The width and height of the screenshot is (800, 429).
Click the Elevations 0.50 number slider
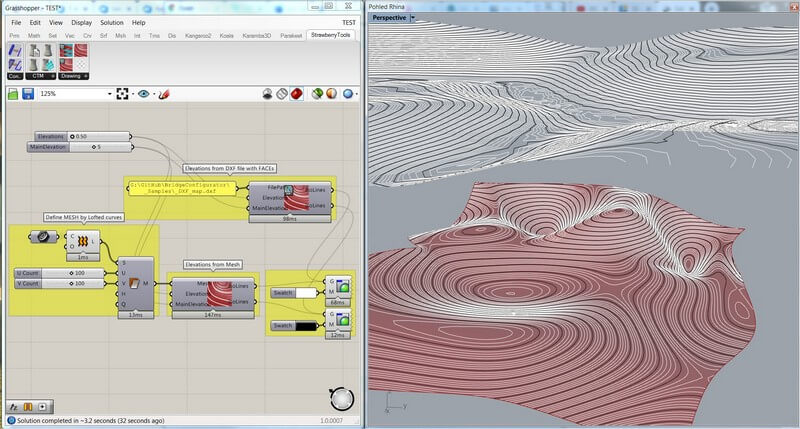coord(80,136)
